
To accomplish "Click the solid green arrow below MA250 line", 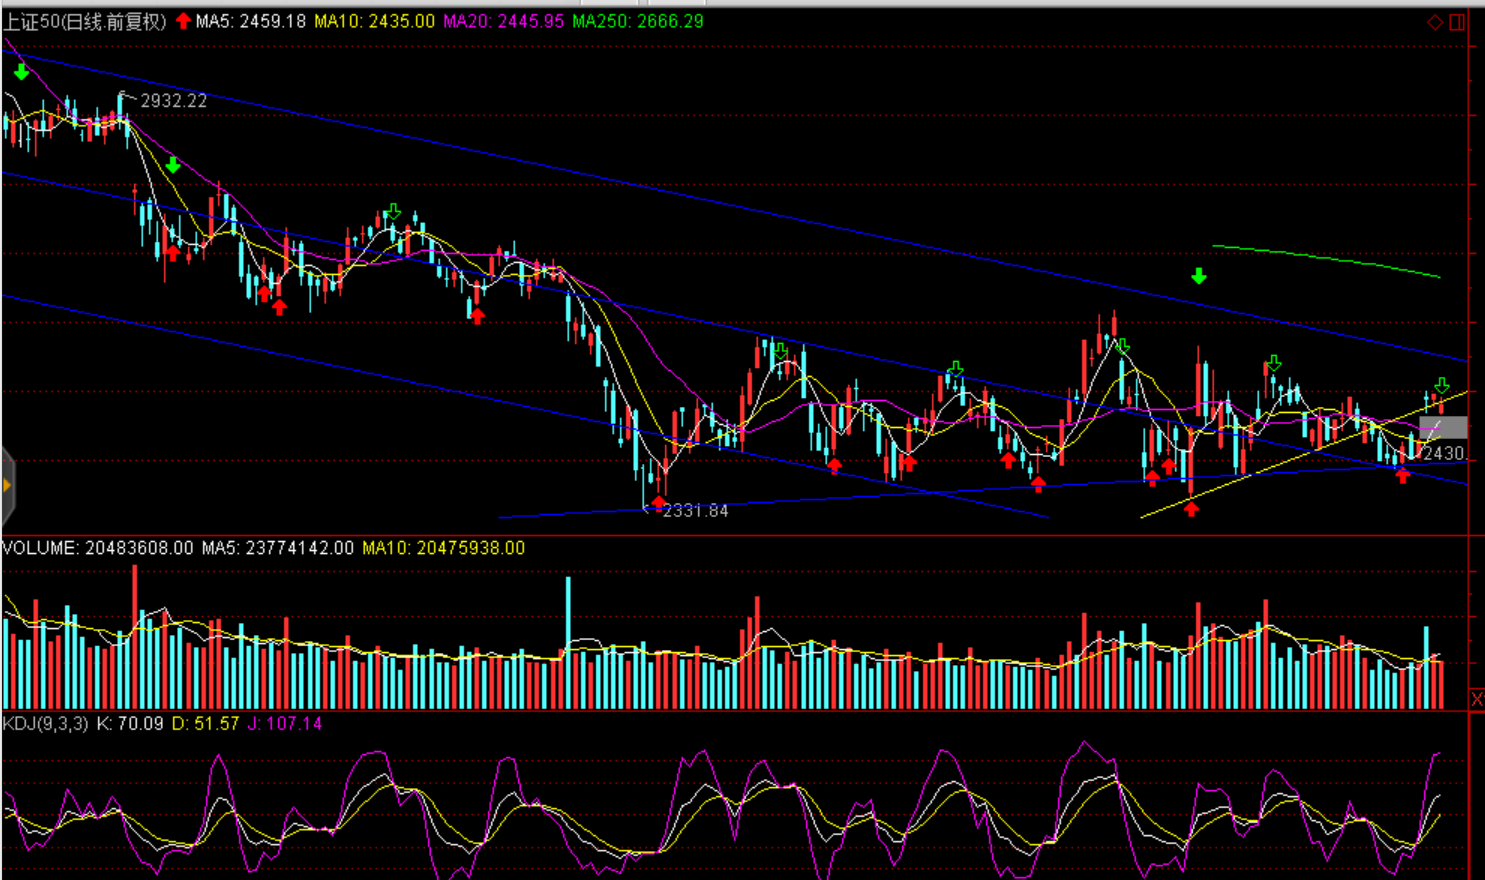I will [1198, 276].
